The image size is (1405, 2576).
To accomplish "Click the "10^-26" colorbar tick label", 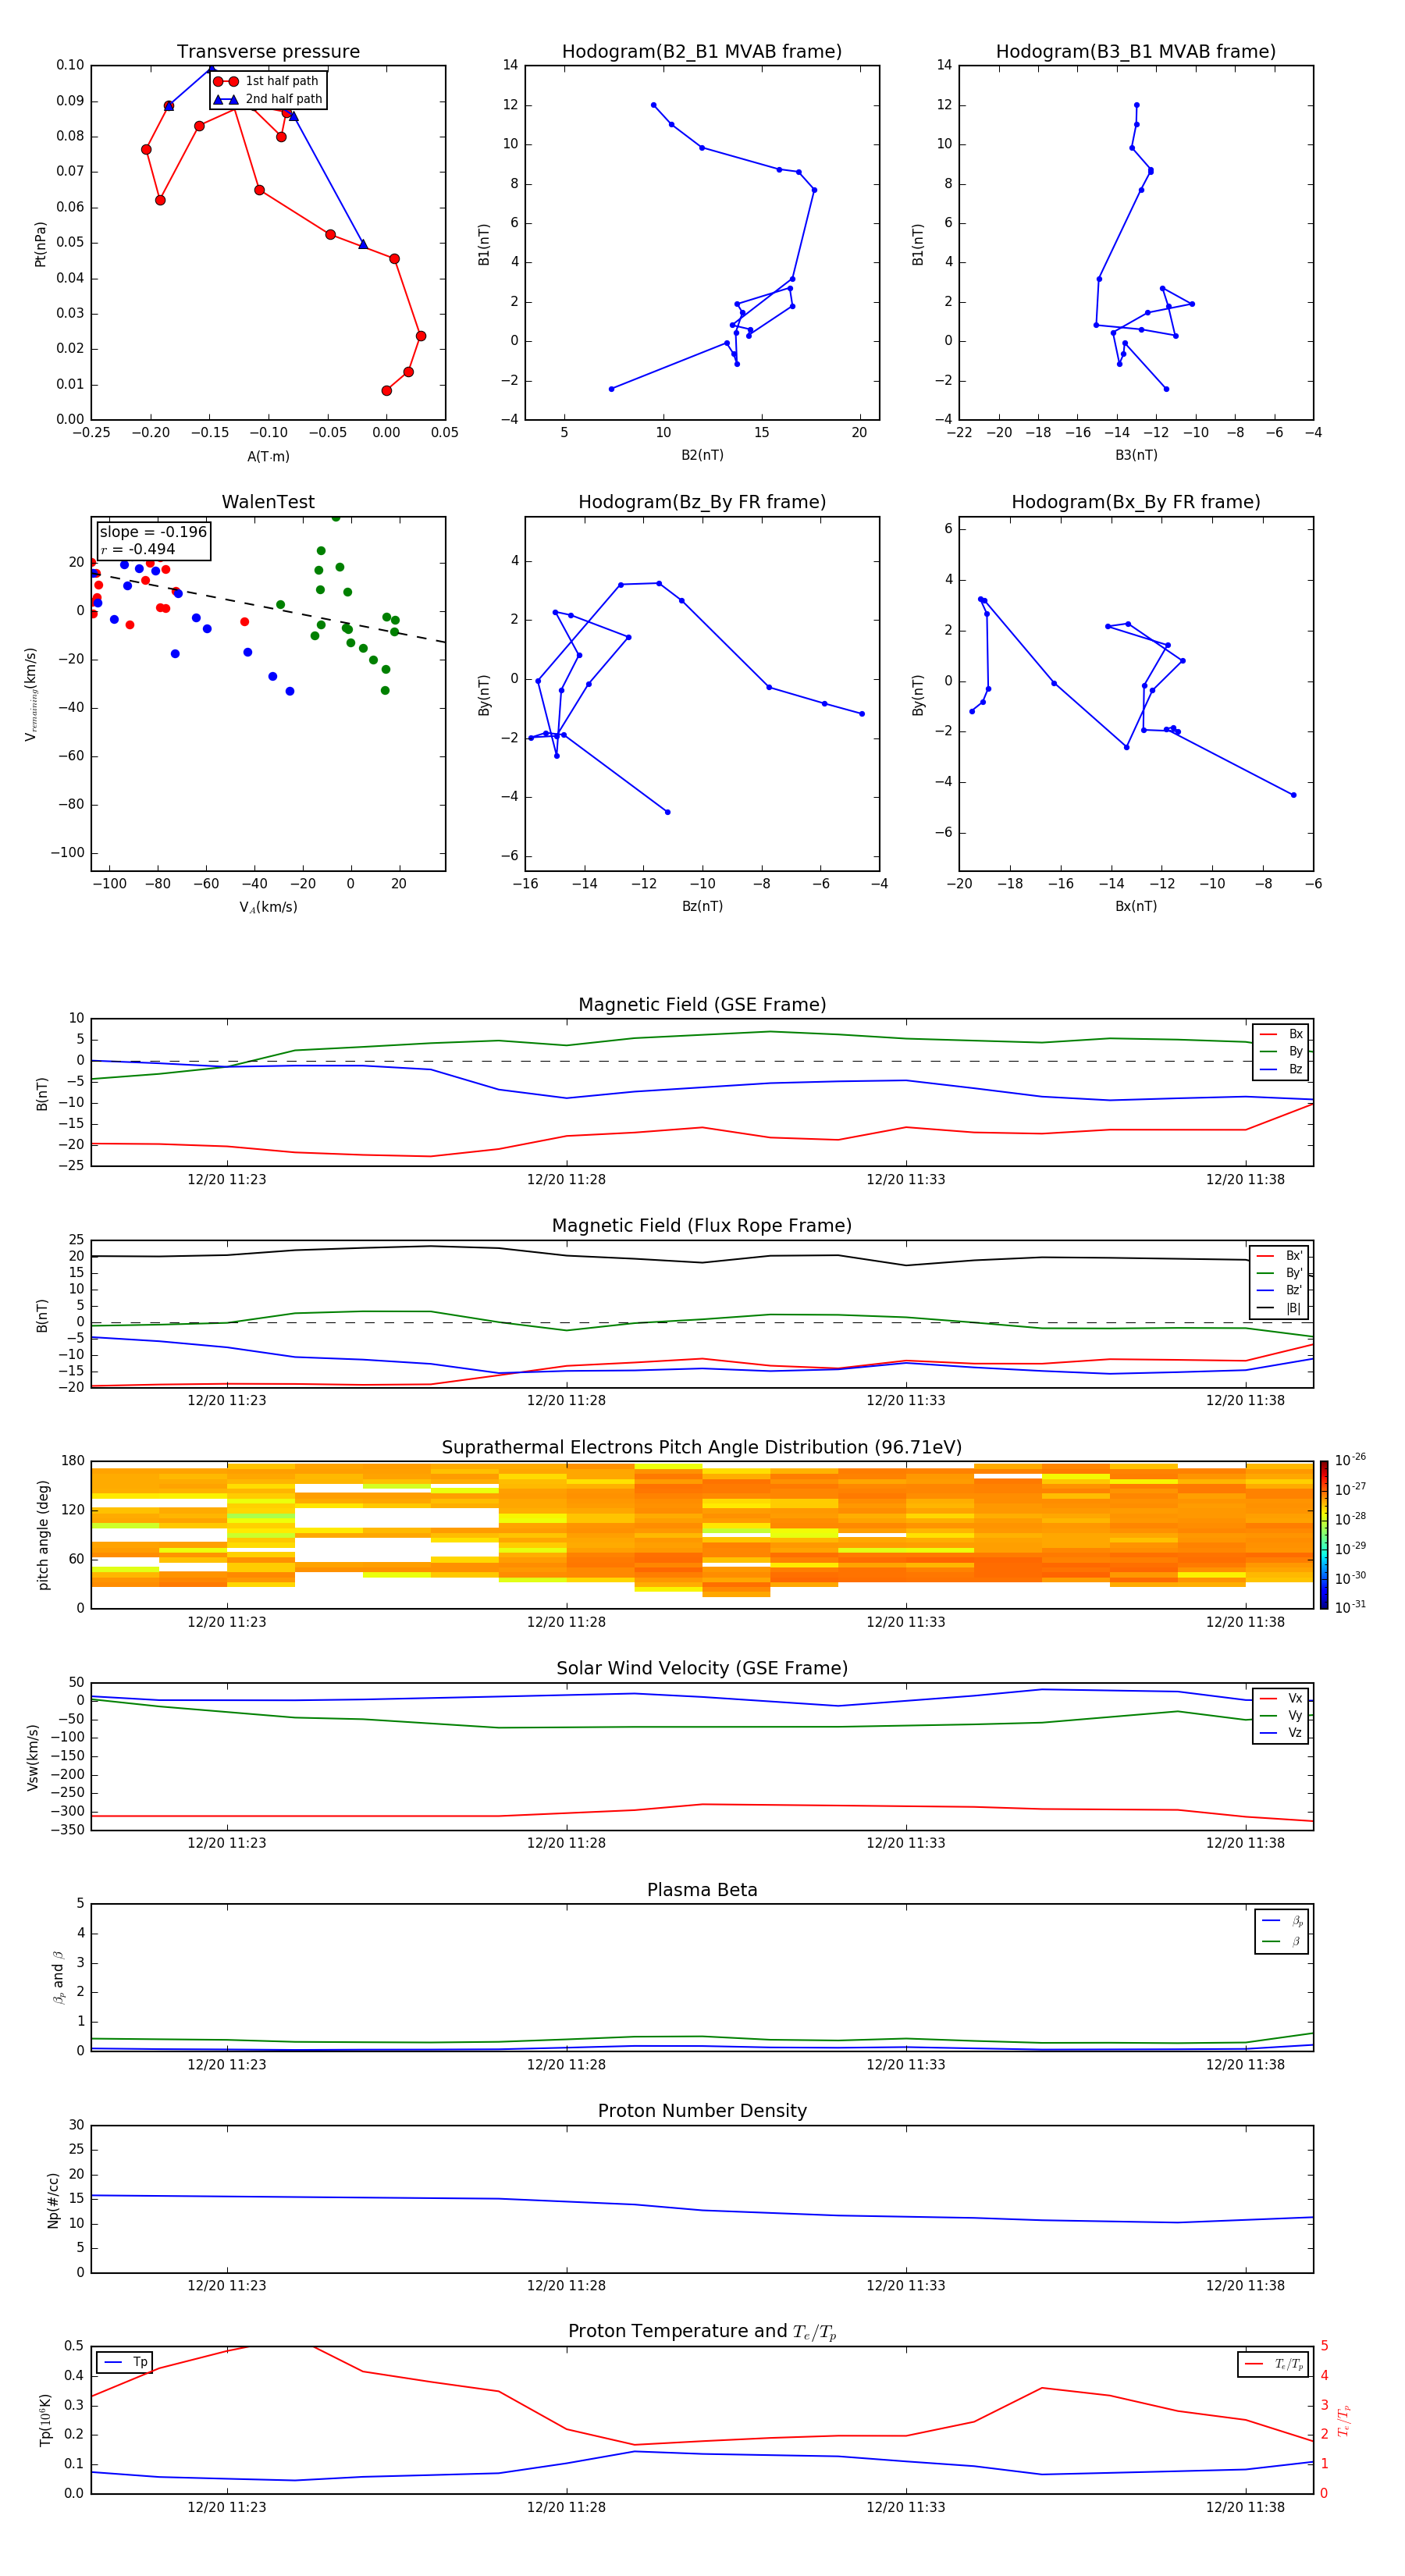I will point(1350,1460).
